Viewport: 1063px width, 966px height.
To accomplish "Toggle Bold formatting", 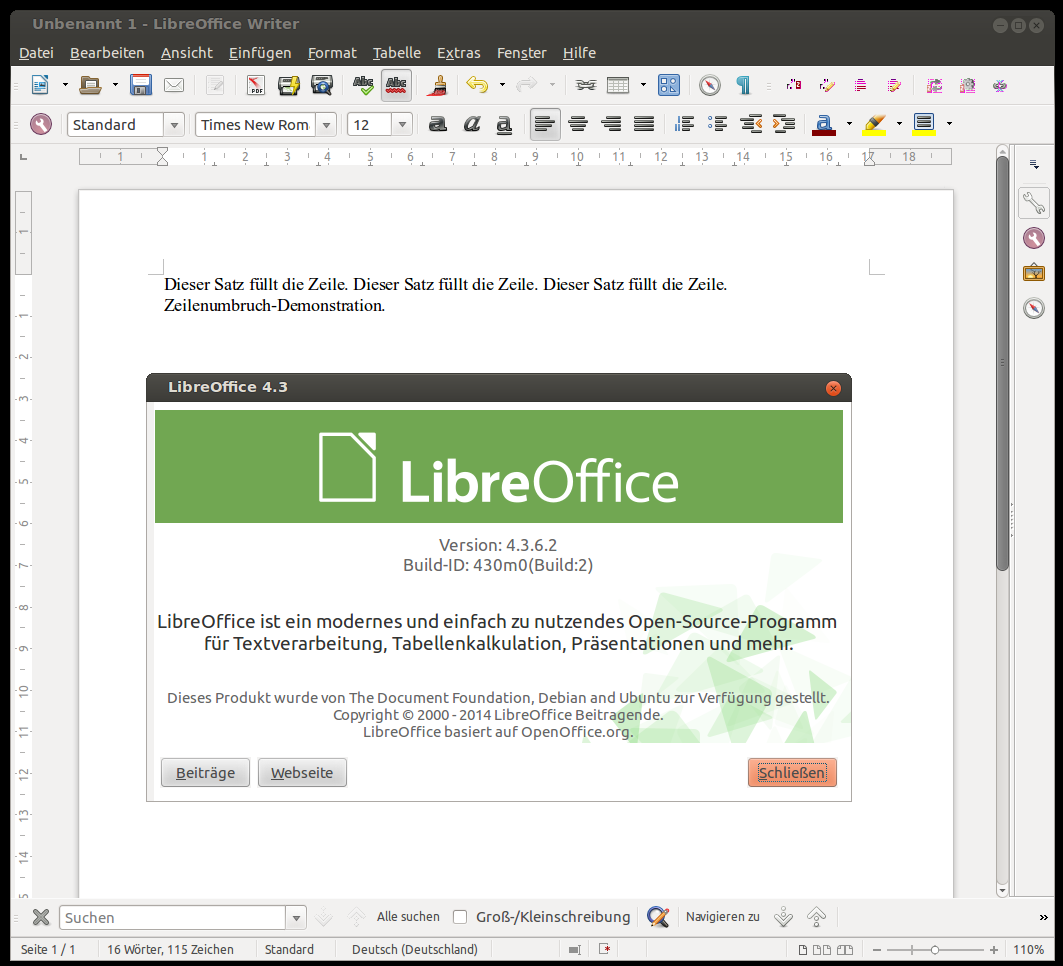I will [438, 124].
